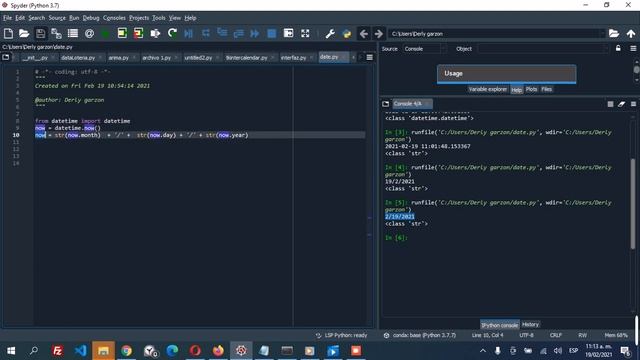Go back to previous cursor position
Screen dimensions: 640x360
click(x=364, y=33)
